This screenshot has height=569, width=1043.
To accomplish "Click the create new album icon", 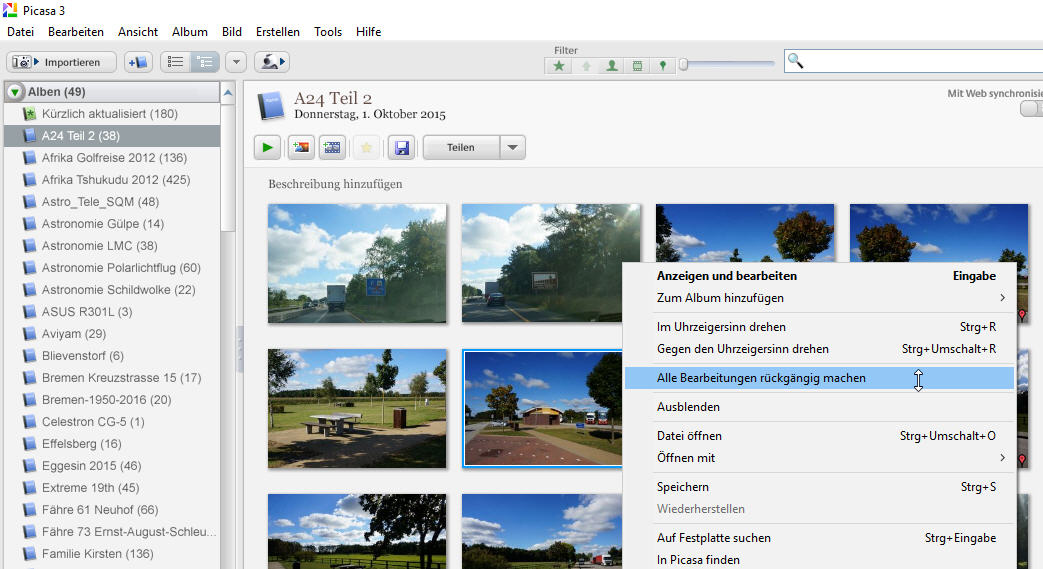I will [138, 62].
